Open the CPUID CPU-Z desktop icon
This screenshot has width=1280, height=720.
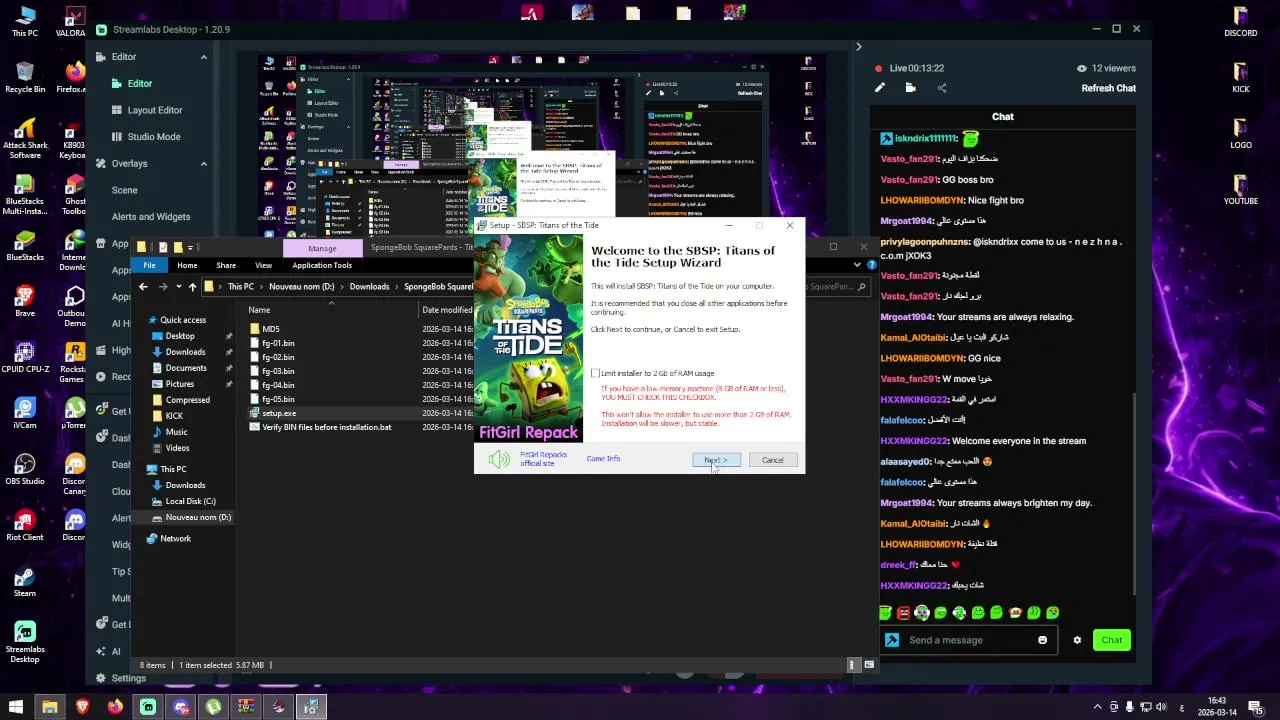[25, 356]
